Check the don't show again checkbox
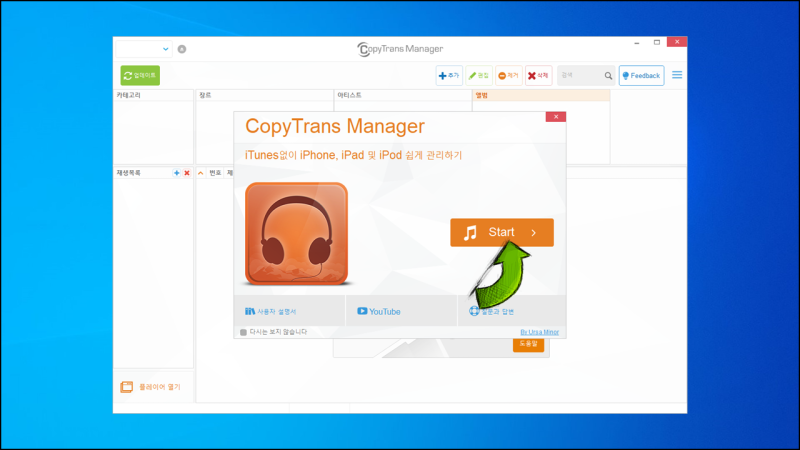 [x=243, y=332]
